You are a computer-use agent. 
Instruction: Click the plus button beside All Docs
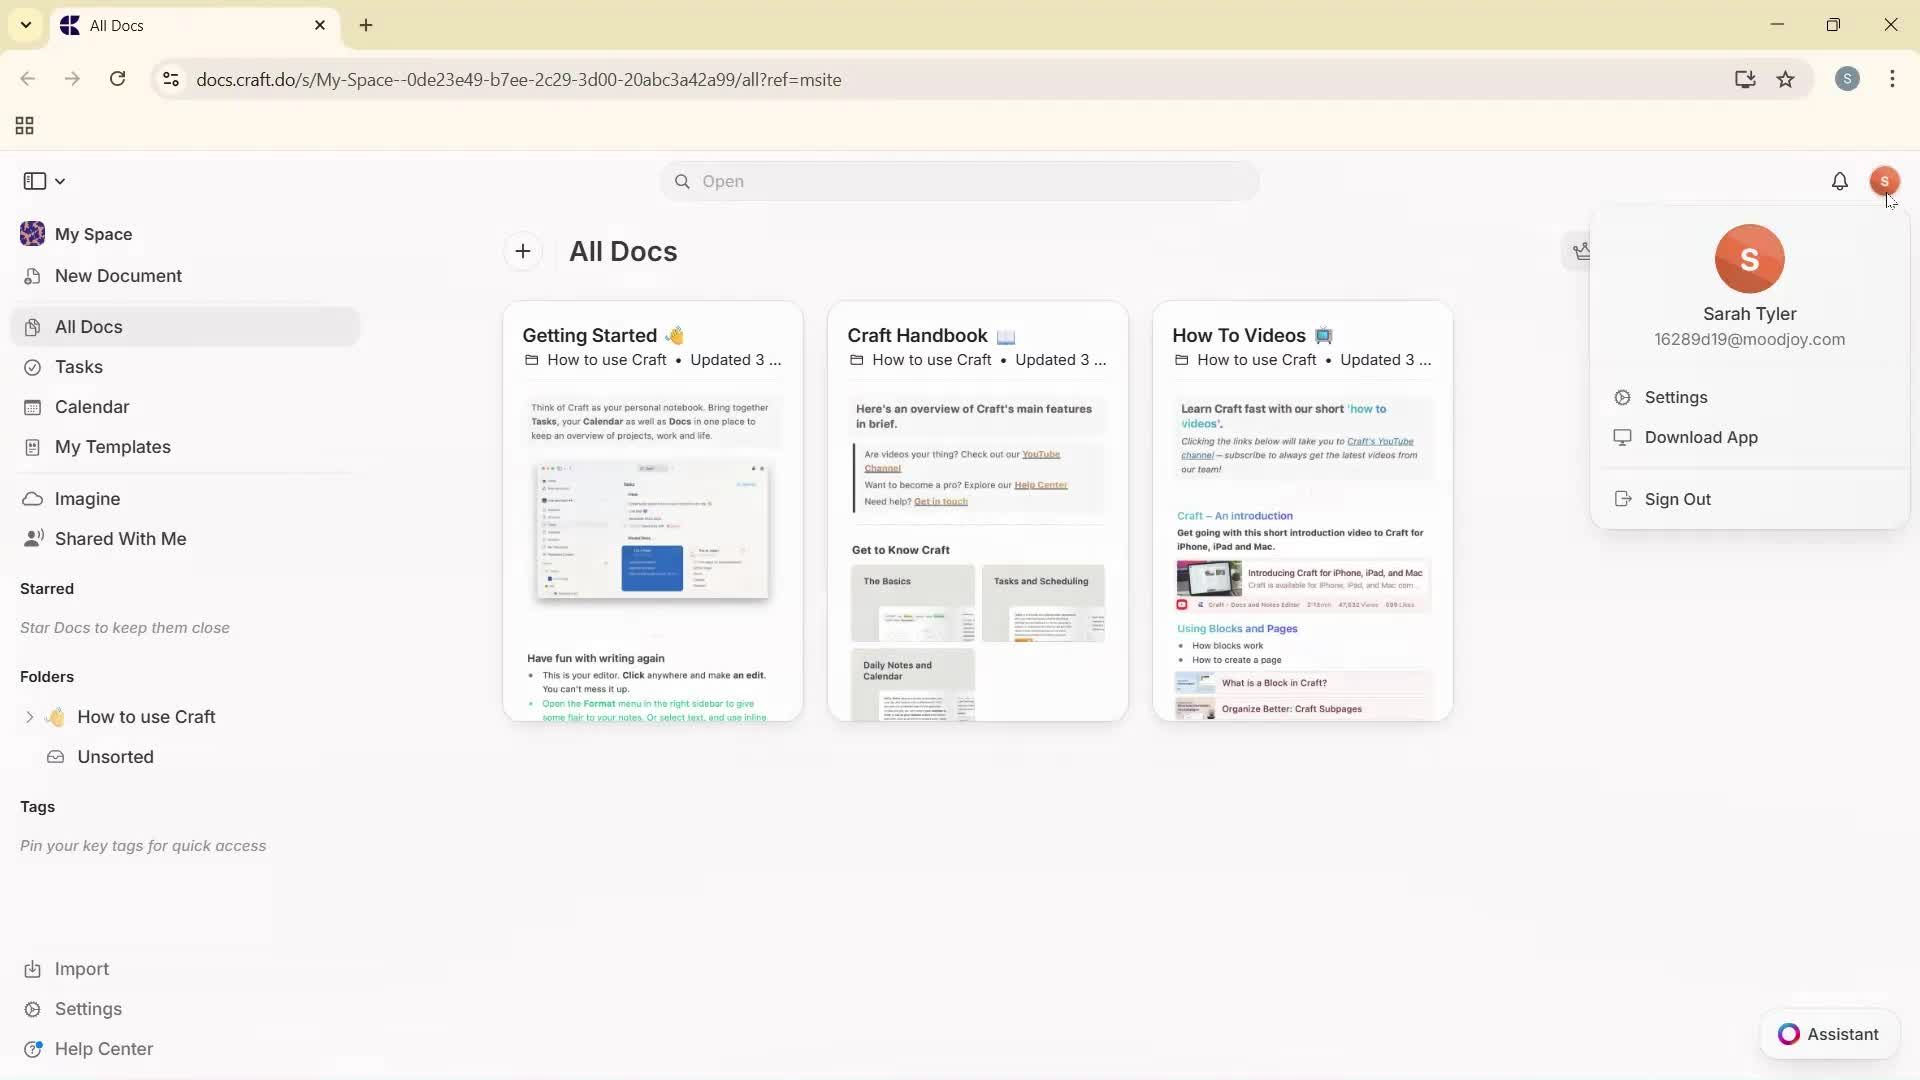[523, 251]
